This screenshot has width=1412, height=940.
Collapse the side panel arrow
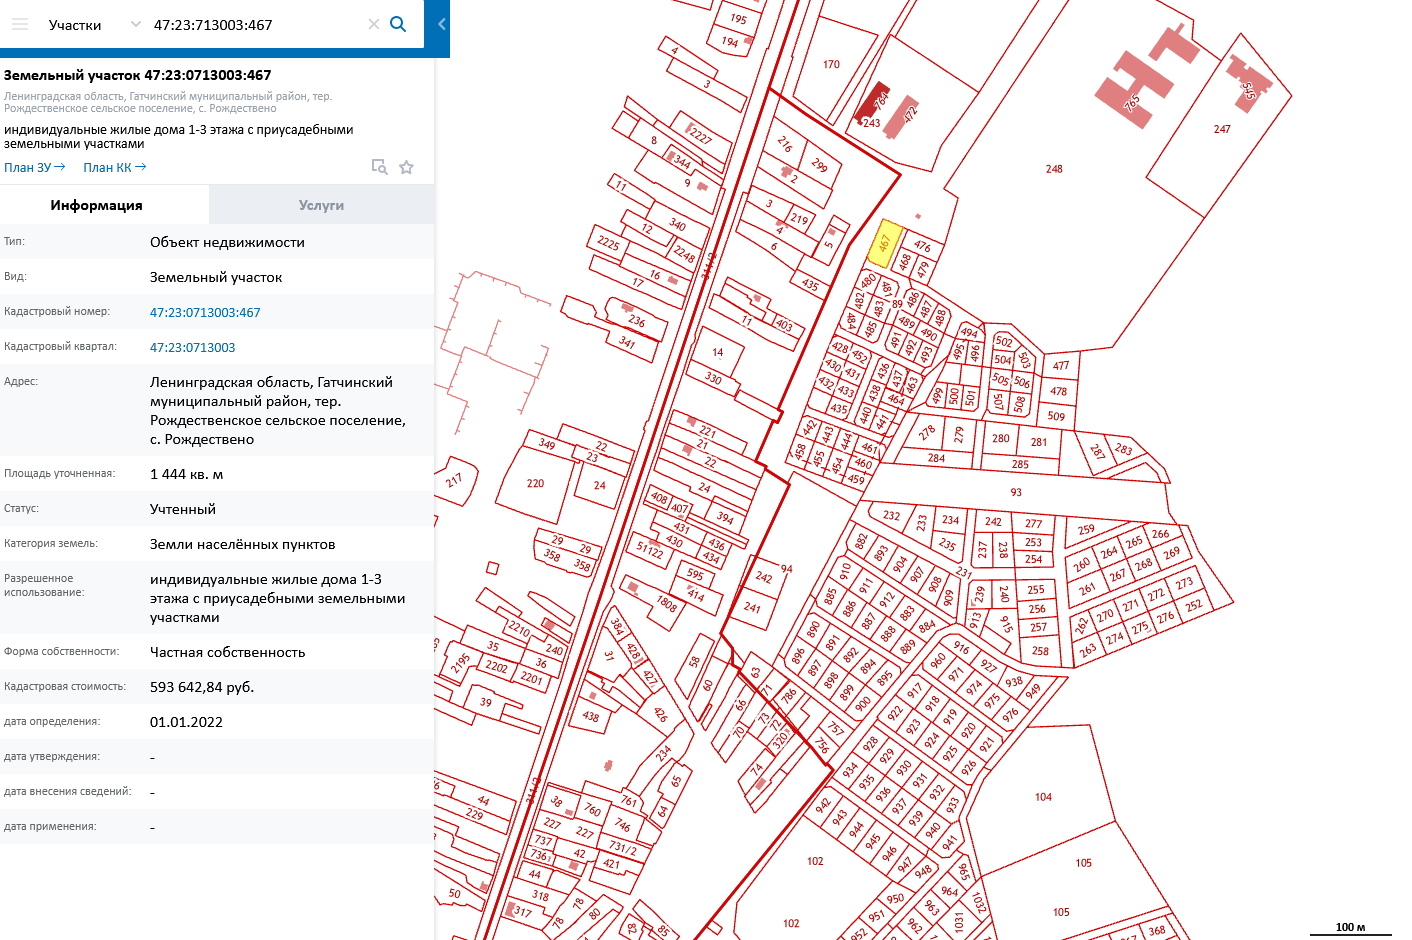(441, 24)
